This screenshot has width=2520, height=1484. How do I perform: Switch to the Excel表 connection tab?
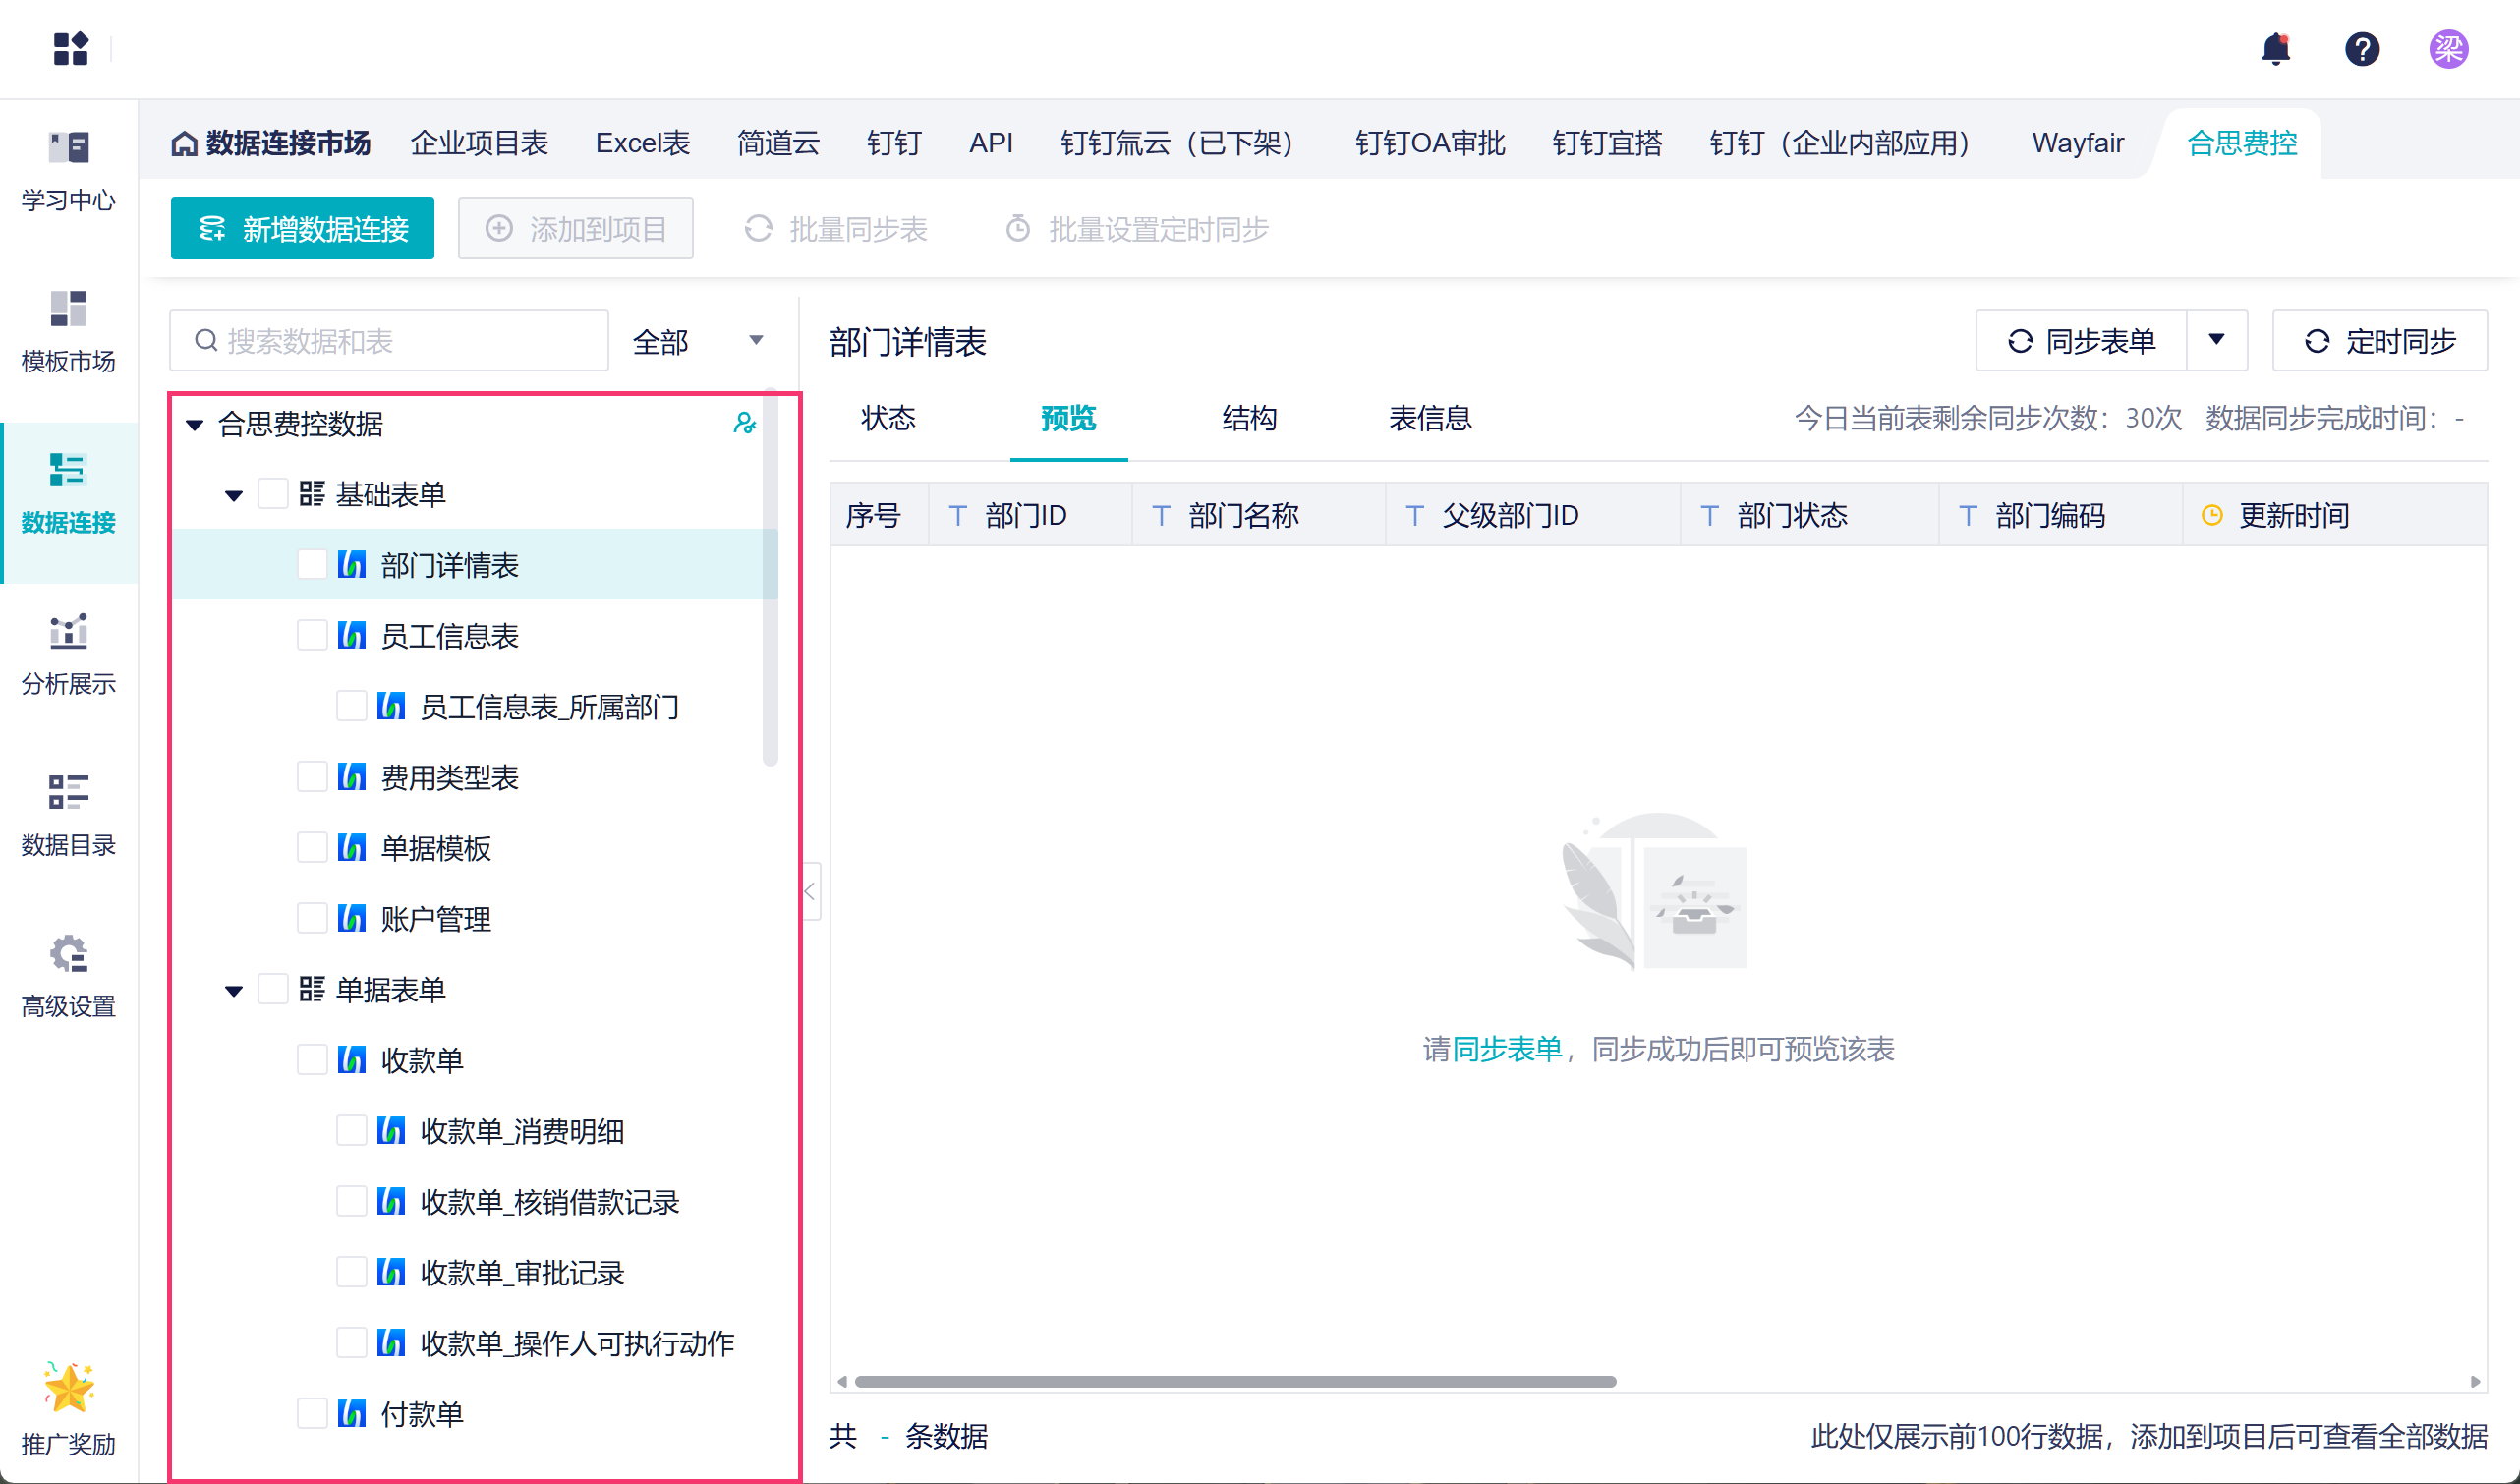pyautogui.click(x=642, y=143)
